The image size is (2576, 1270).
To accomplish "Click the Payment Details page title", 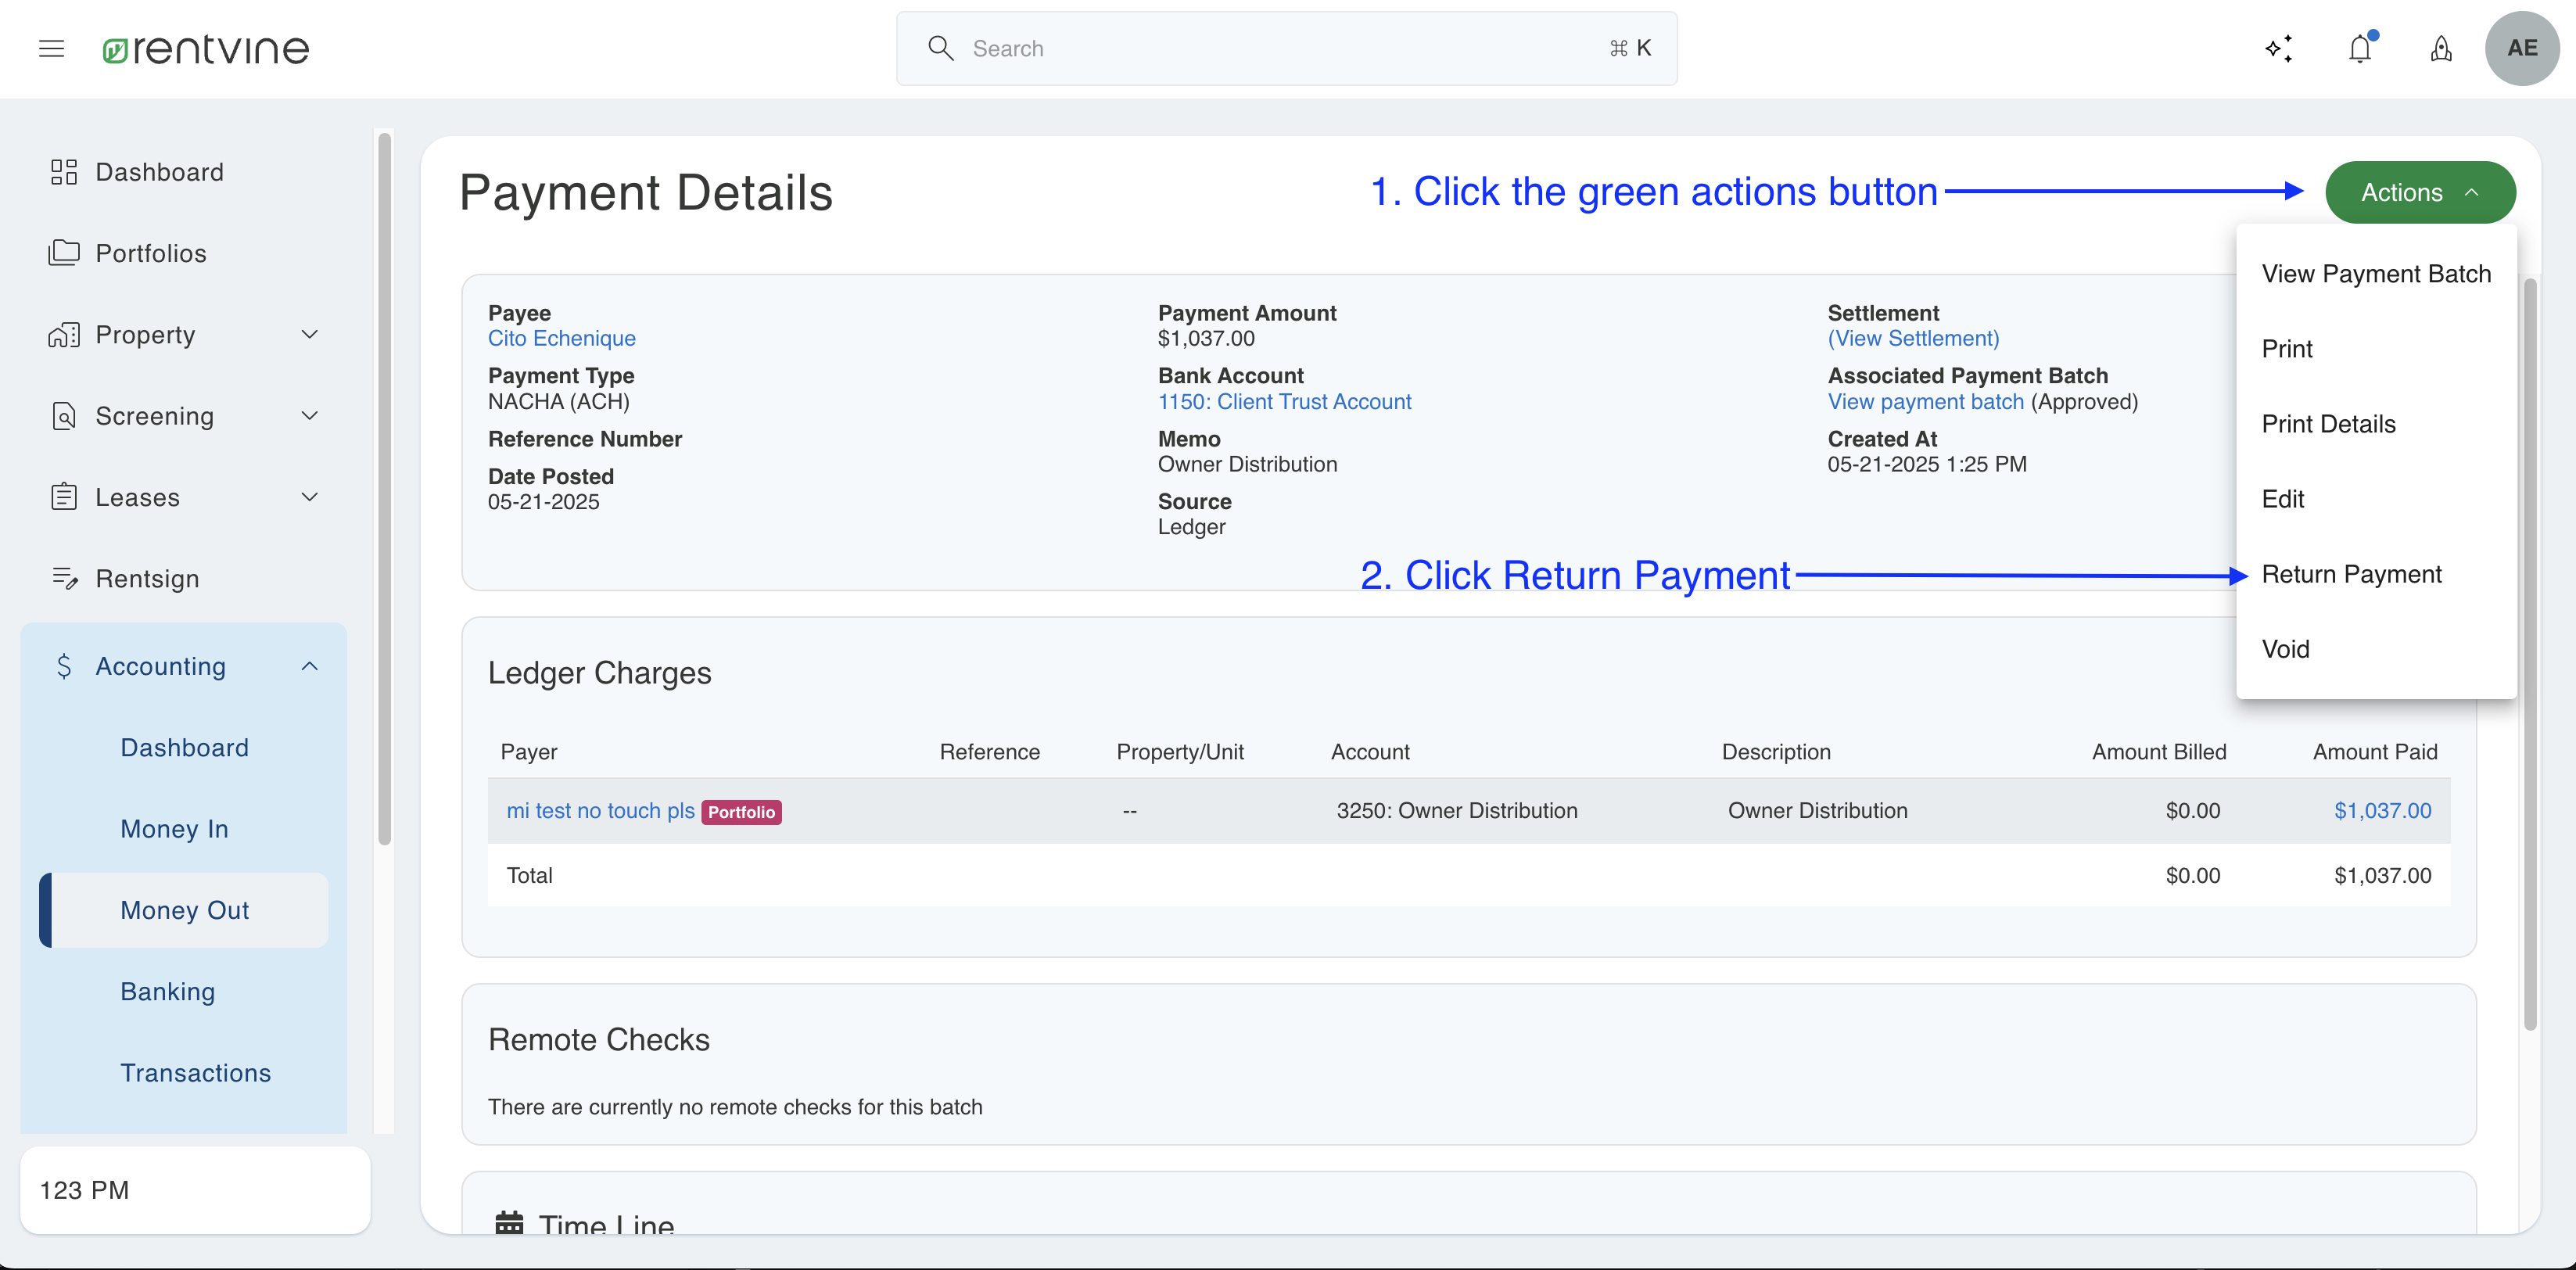I will pos(645,192).
